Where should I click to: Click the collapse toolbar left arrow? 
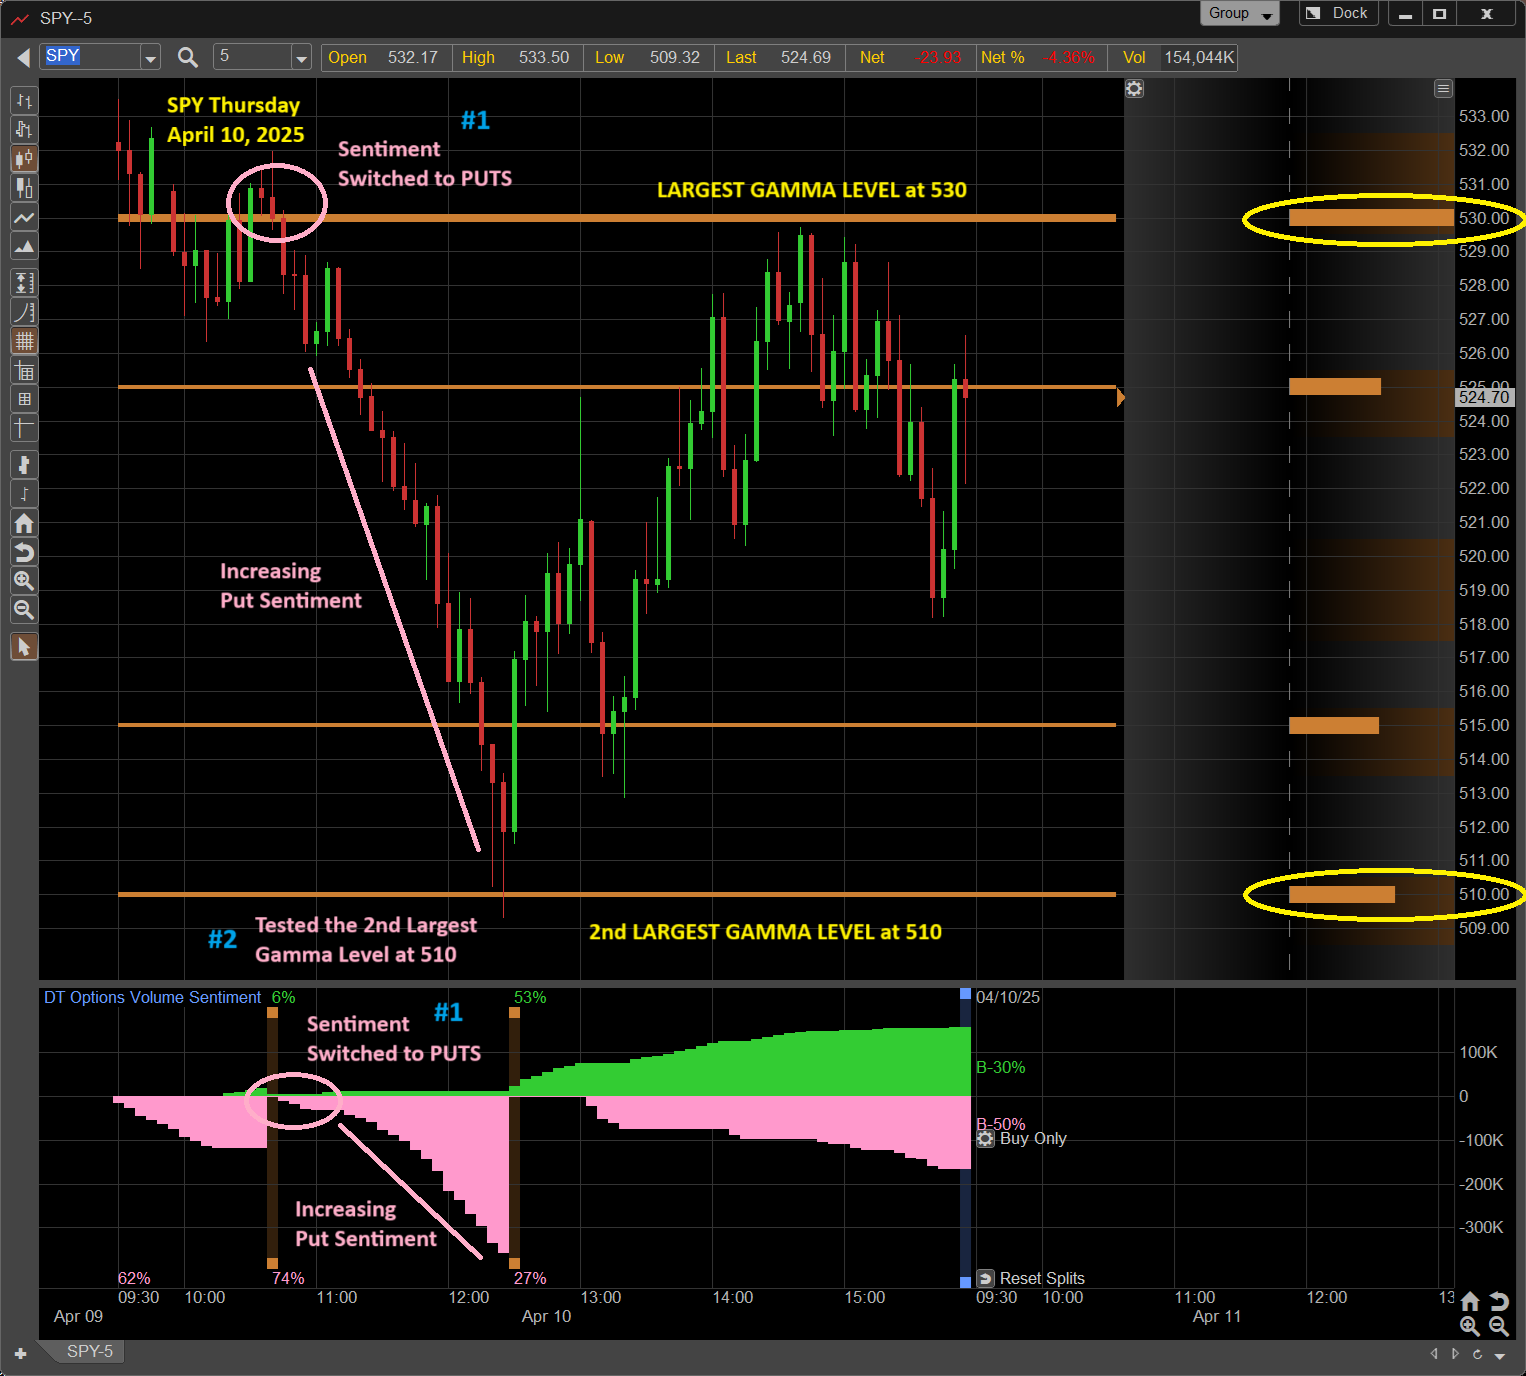[x=23, y=58]
